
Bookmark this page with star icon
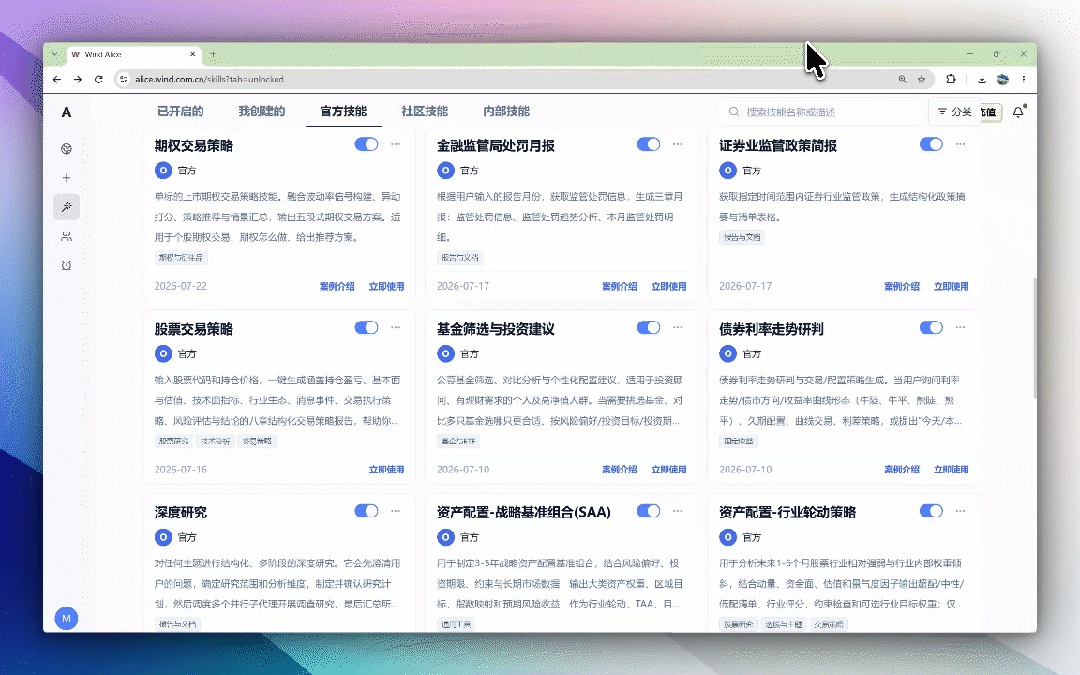922,79
